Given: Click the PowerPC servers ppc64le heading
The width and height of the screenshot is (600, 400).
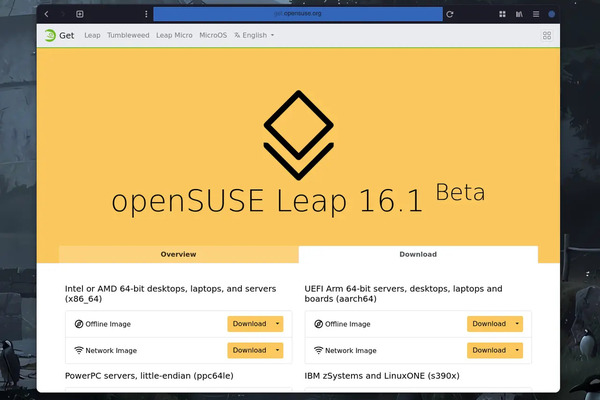Looking at the screenshot, I should tap(149, 376).
